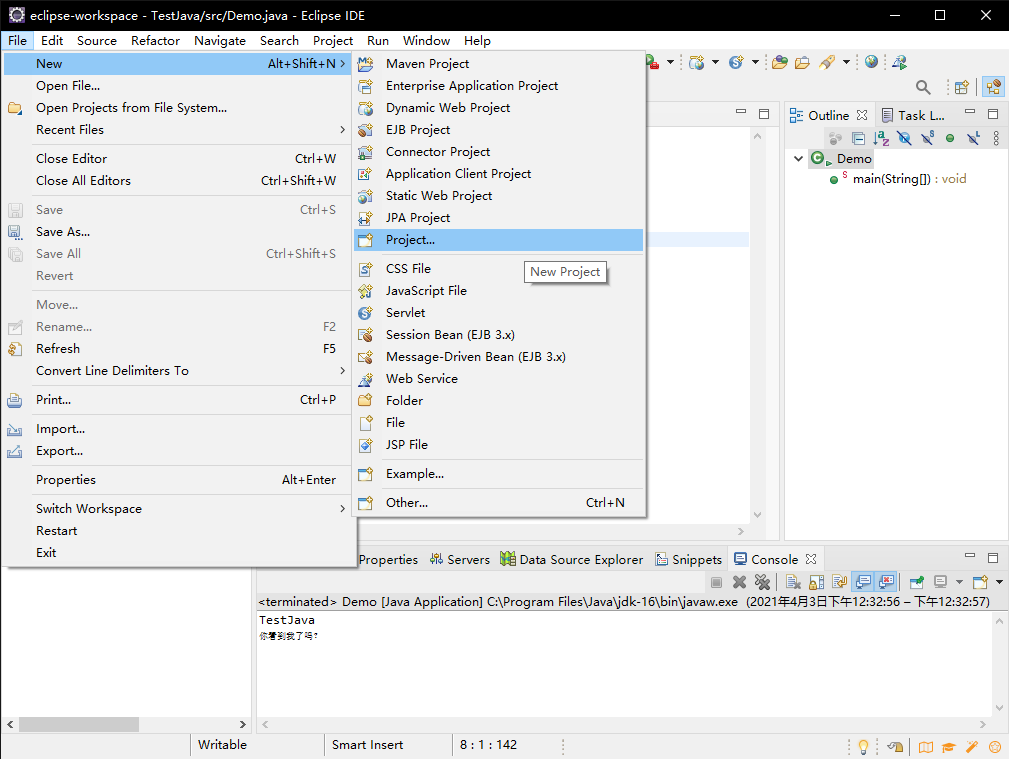The height and width of the screenshot is (759, 1009).
Task: Click the New Dynamic Web Project toolbar icon
Action: point(696,62)
